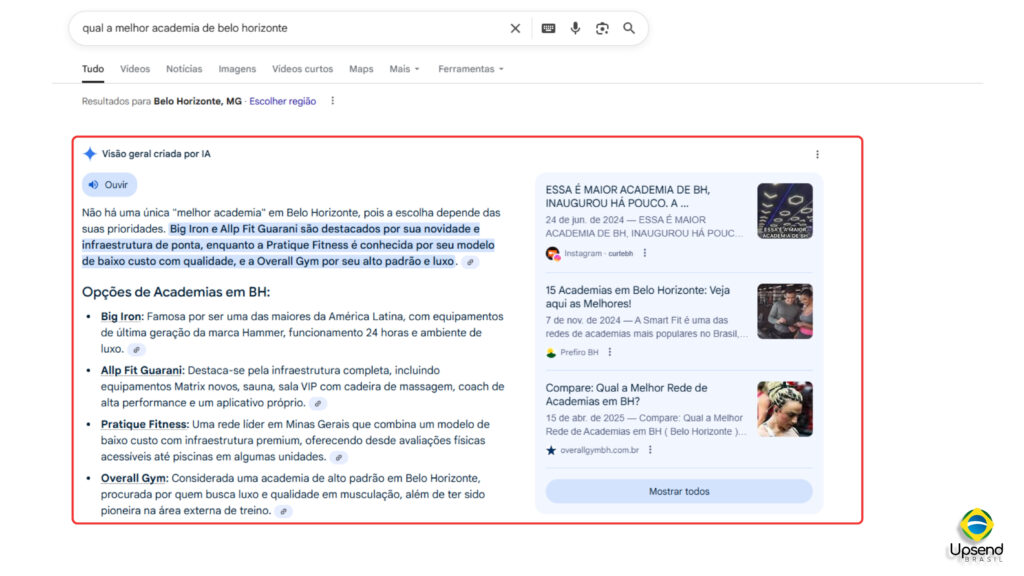The height and width of the screenshot is (576, 1024).
Task: Play the overview with the Ouvir button
Action: pos(109,185)
